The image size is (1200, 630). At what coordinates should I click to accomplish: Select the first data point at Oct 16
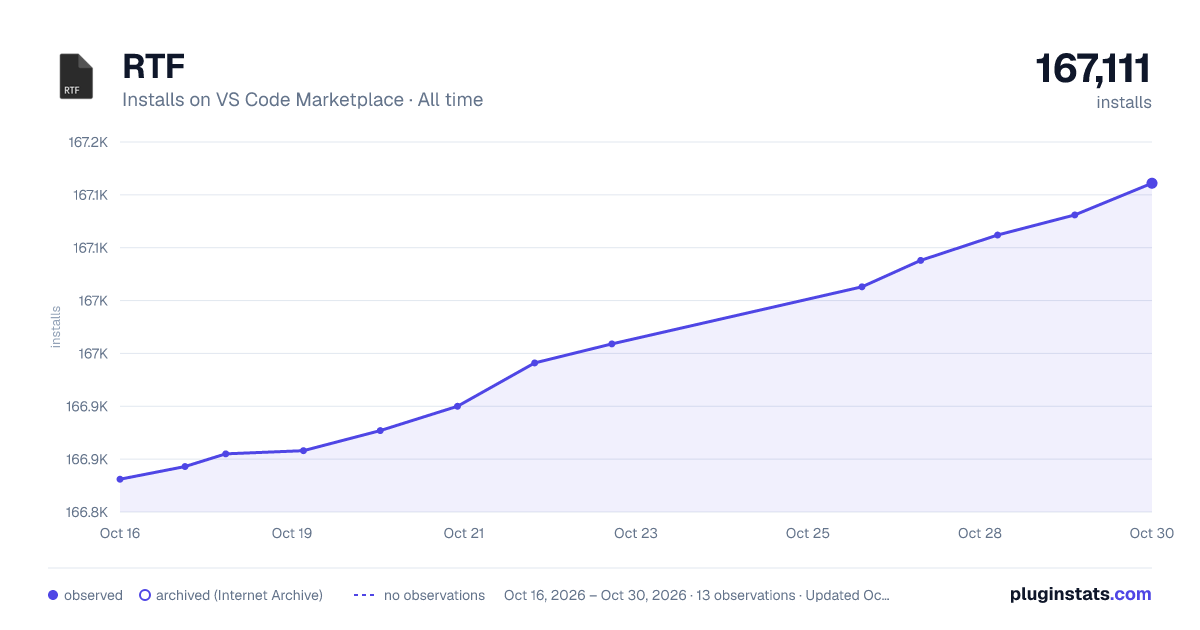pyautogui.click(x=120, y=479)
